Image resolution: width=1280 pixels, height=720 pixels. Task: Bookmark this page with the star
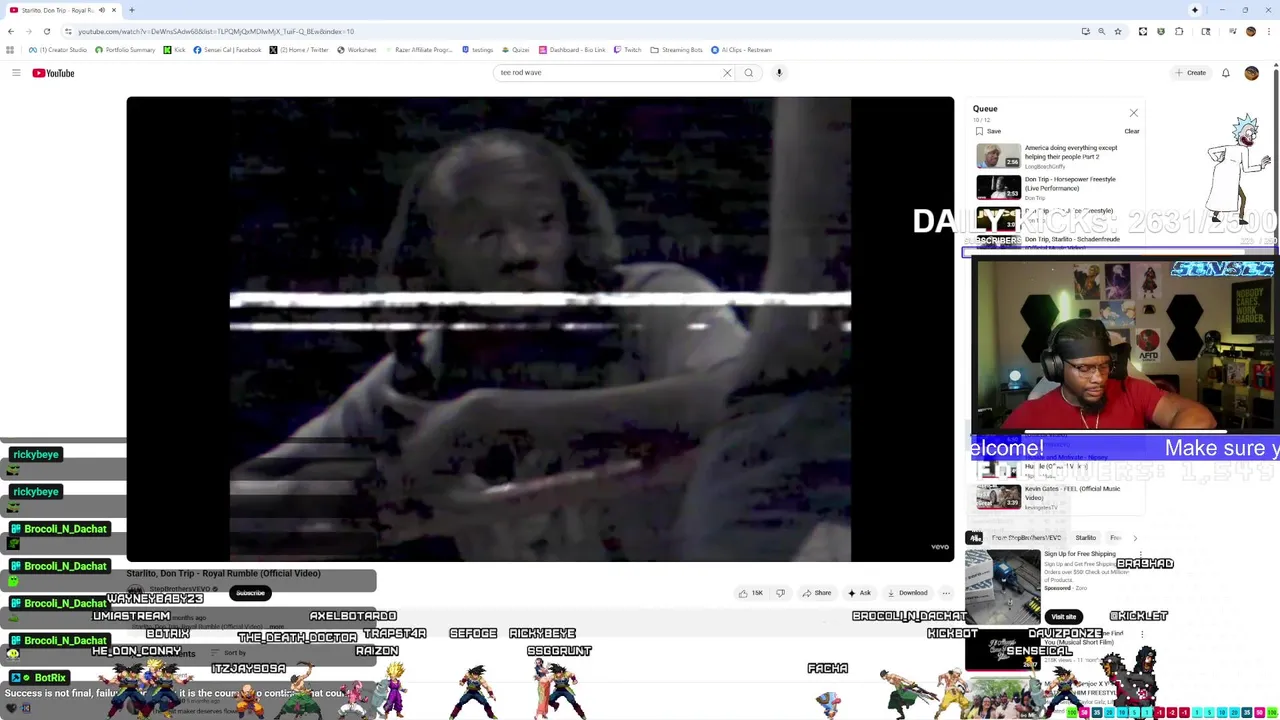pos(1118,31)
